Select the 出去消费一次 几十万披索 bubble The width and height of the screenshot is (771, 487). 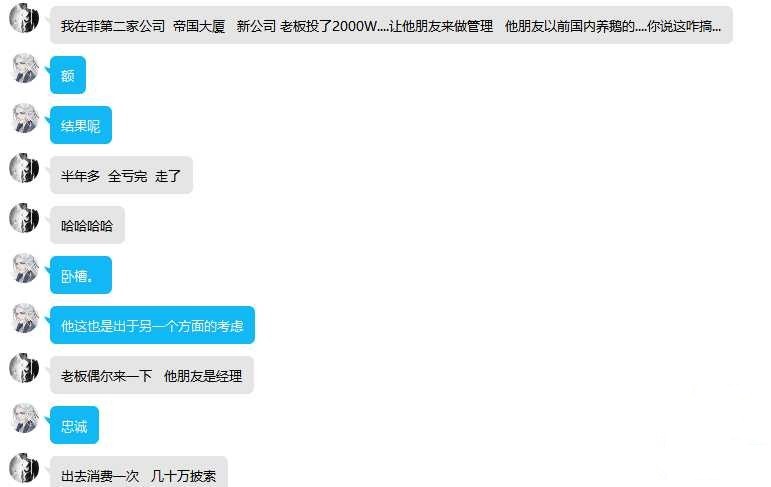pos(139,472)
